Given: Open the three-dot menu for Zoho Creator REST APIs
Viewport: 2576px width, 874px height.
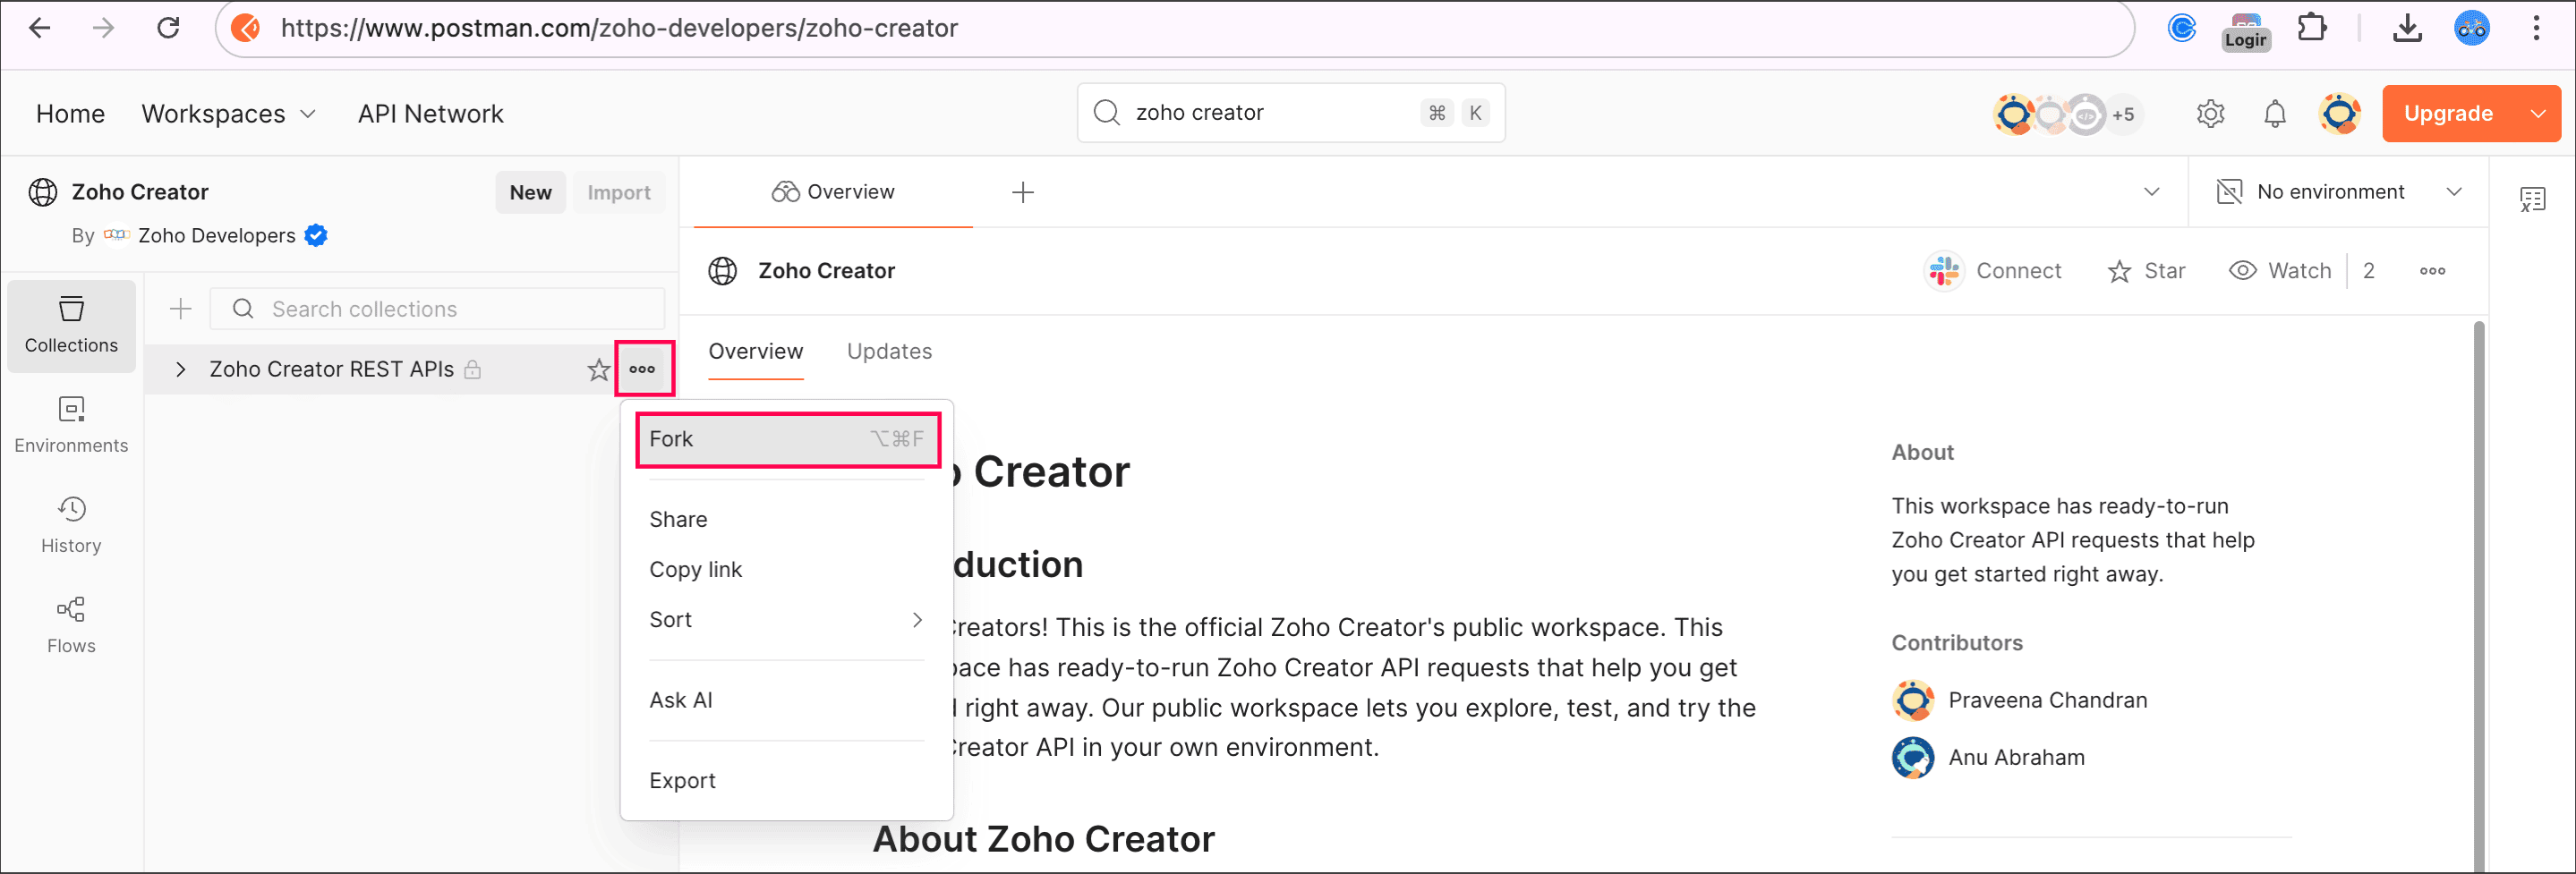Looking at the screenshot, I should click(642, 369).
